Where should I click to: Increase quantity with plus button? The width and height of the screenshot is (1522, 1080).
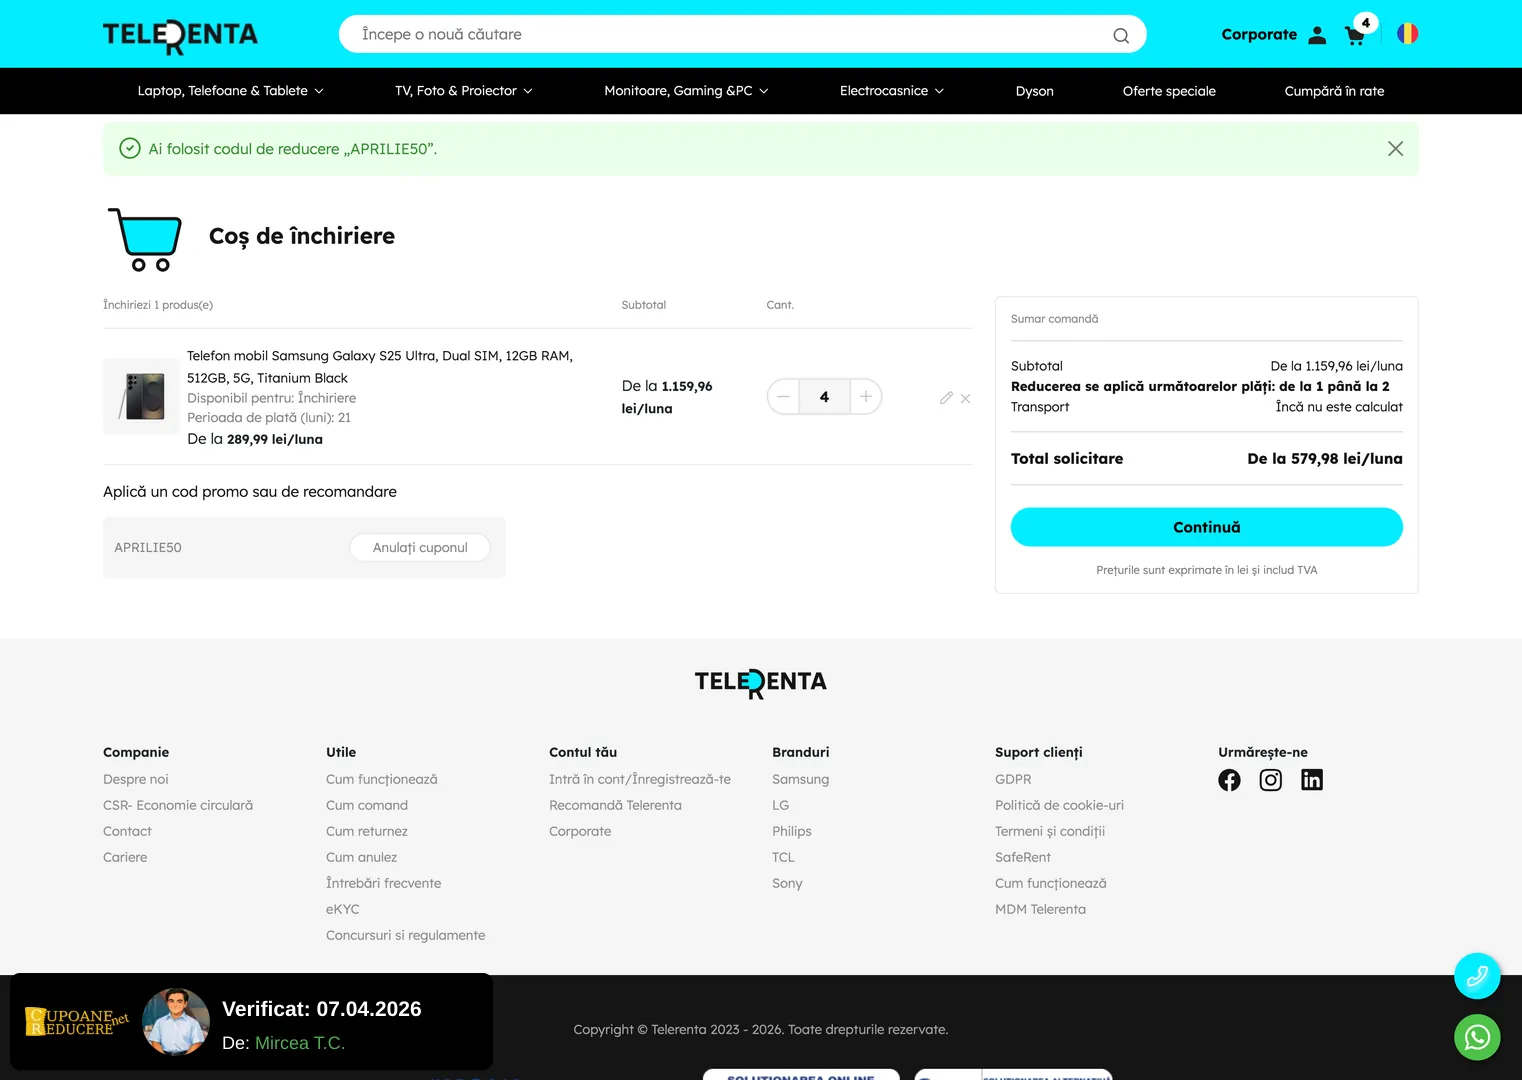(865, 397)
